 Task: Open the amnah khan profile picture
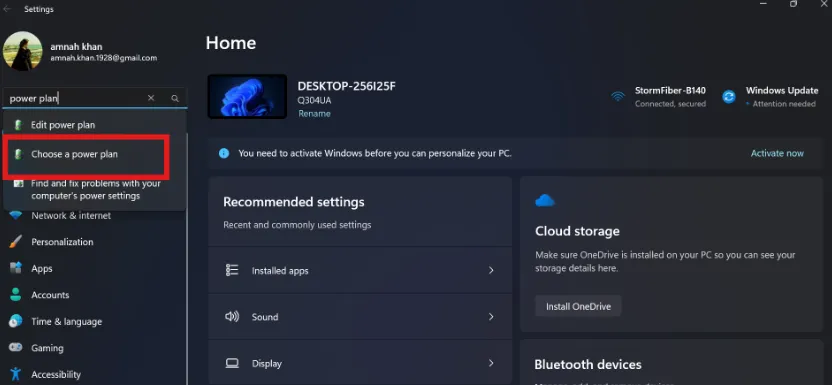coord(23,51)
